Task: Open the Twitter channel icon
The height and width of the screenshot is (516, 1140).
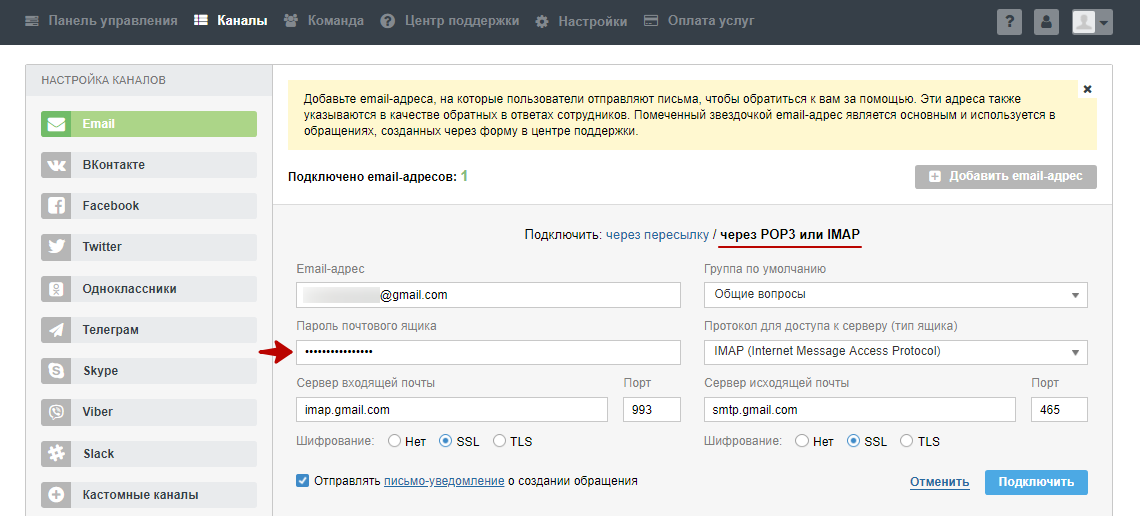Action: [x=56, y=247]
